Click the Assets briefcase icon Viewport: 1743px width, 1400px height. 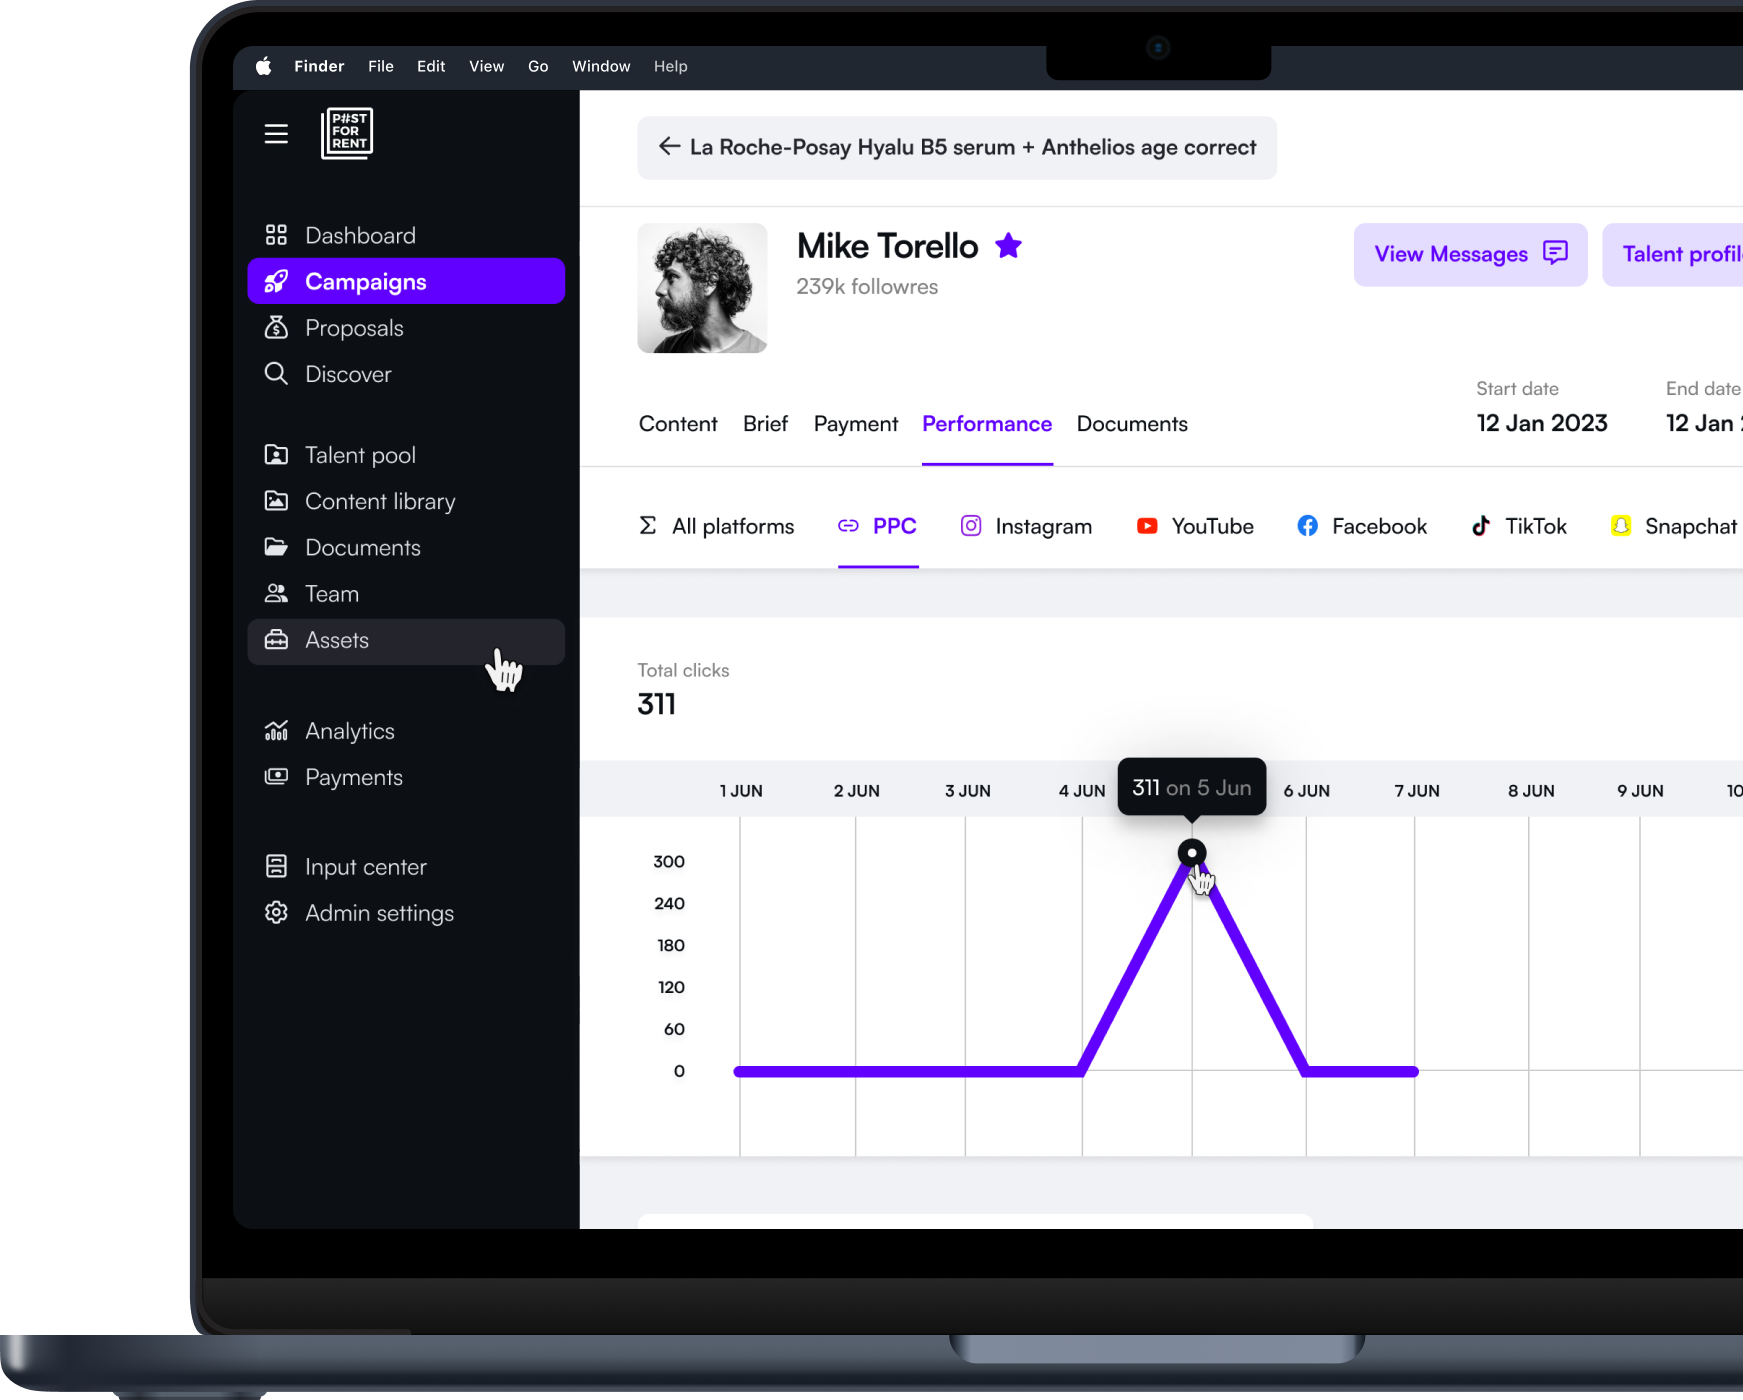pos(276,640)
